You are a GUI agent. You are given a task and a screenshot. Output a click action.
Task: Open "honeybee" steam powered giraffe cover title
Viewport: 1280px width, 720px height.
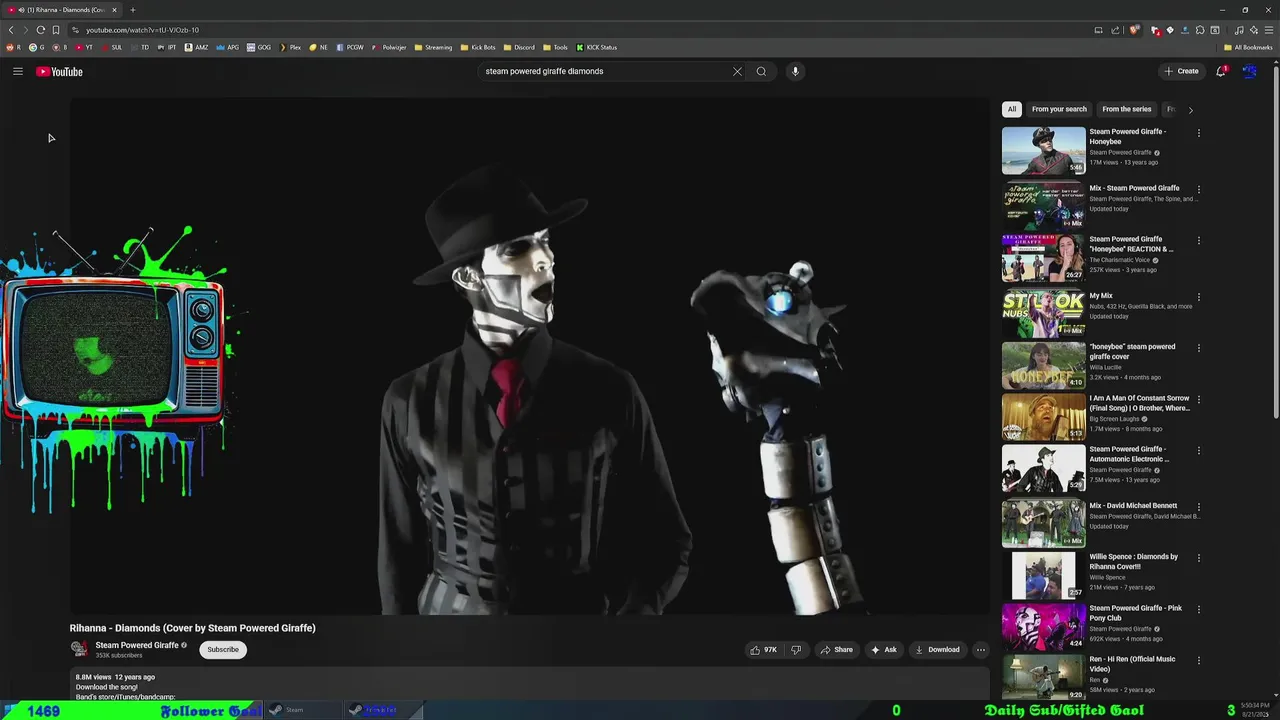(1132, 352)
